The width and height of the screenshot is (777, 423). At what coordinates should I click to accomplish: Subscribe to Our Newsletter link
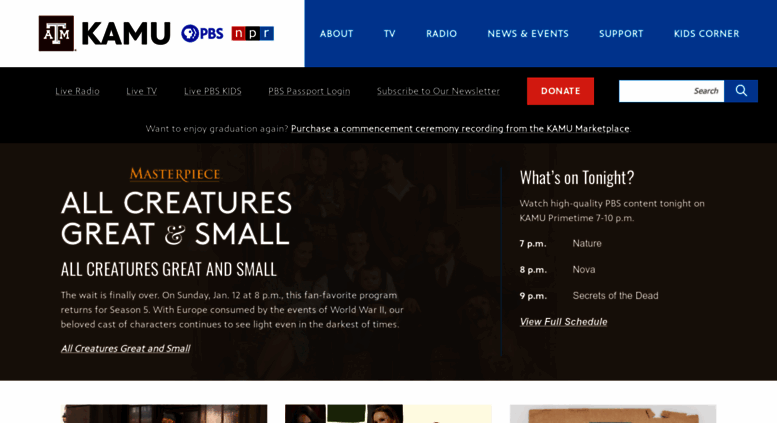tap(438, 91)
